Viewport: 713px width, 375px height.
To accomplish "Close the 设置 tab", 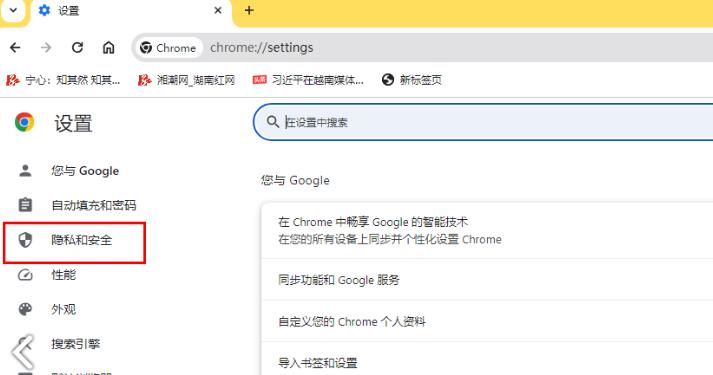I will point(218,10).
